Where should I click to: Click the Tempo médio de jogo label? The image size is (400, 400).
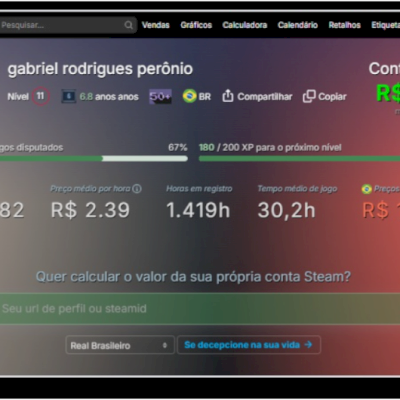297,189
